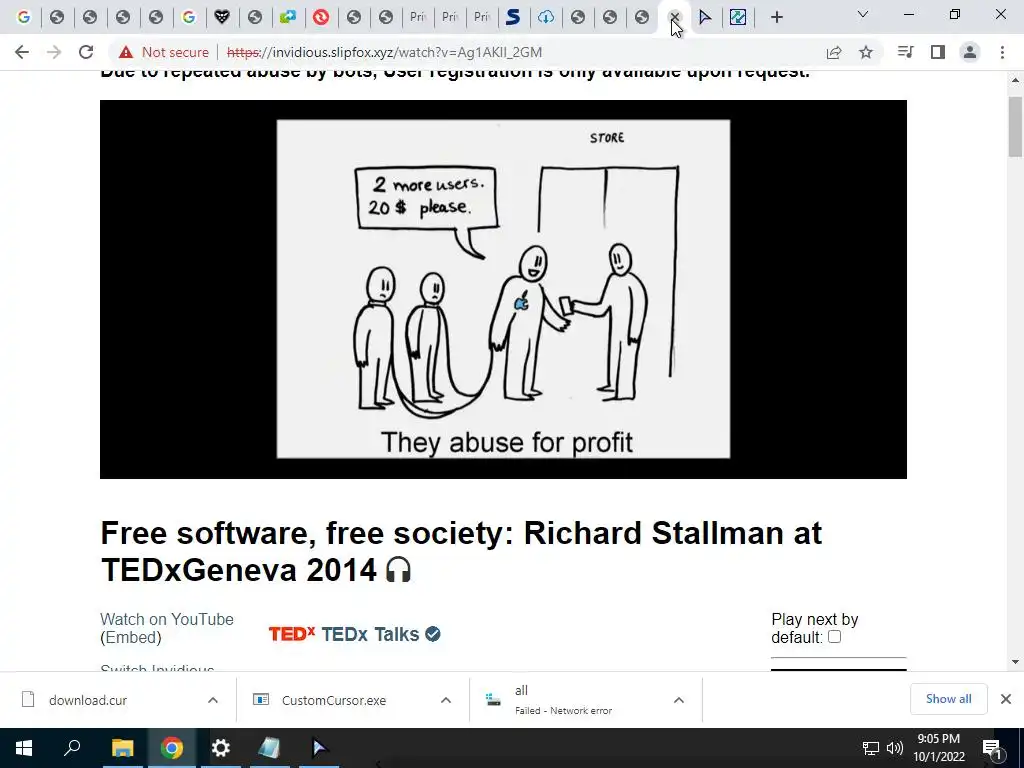Open Chrome media controls icon
This screenshot has width=1024, height=768.
[905, 52]
